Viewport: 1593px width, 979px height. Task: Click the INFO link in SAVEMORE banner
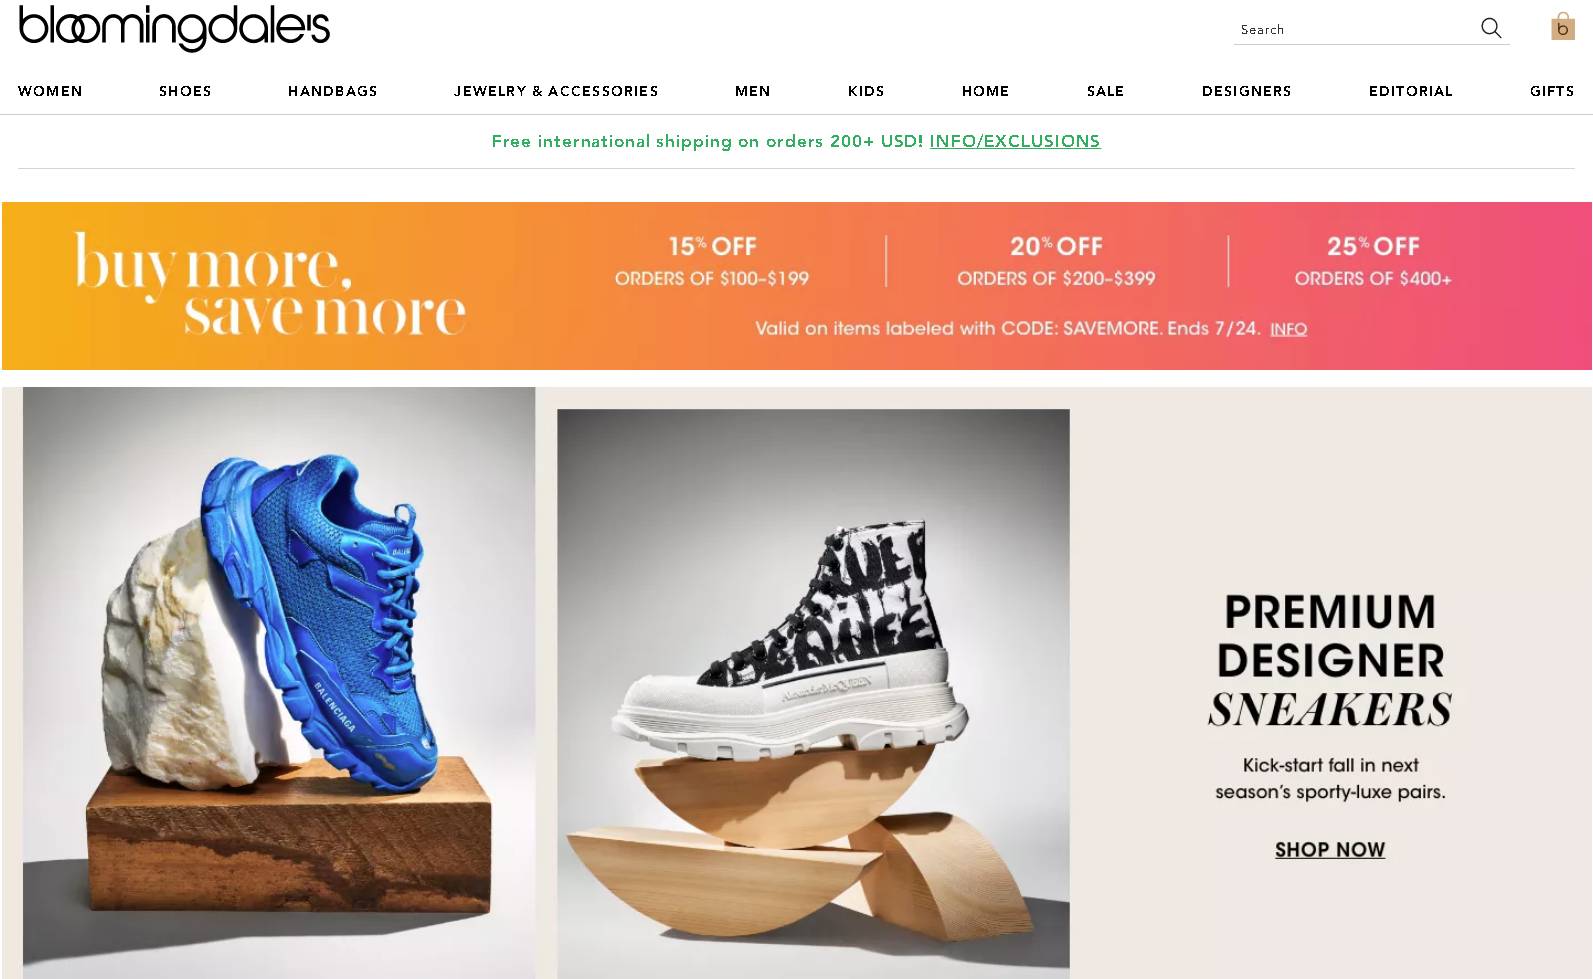tap(1288, 329)
